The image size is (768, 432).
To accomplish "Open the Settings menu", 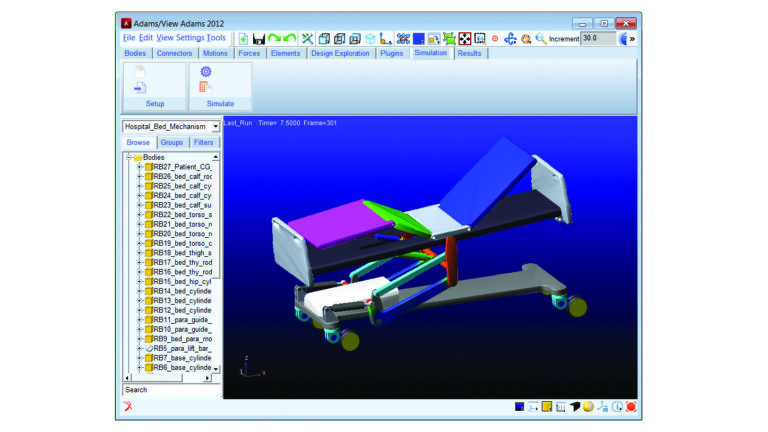I will coord(190,38).
